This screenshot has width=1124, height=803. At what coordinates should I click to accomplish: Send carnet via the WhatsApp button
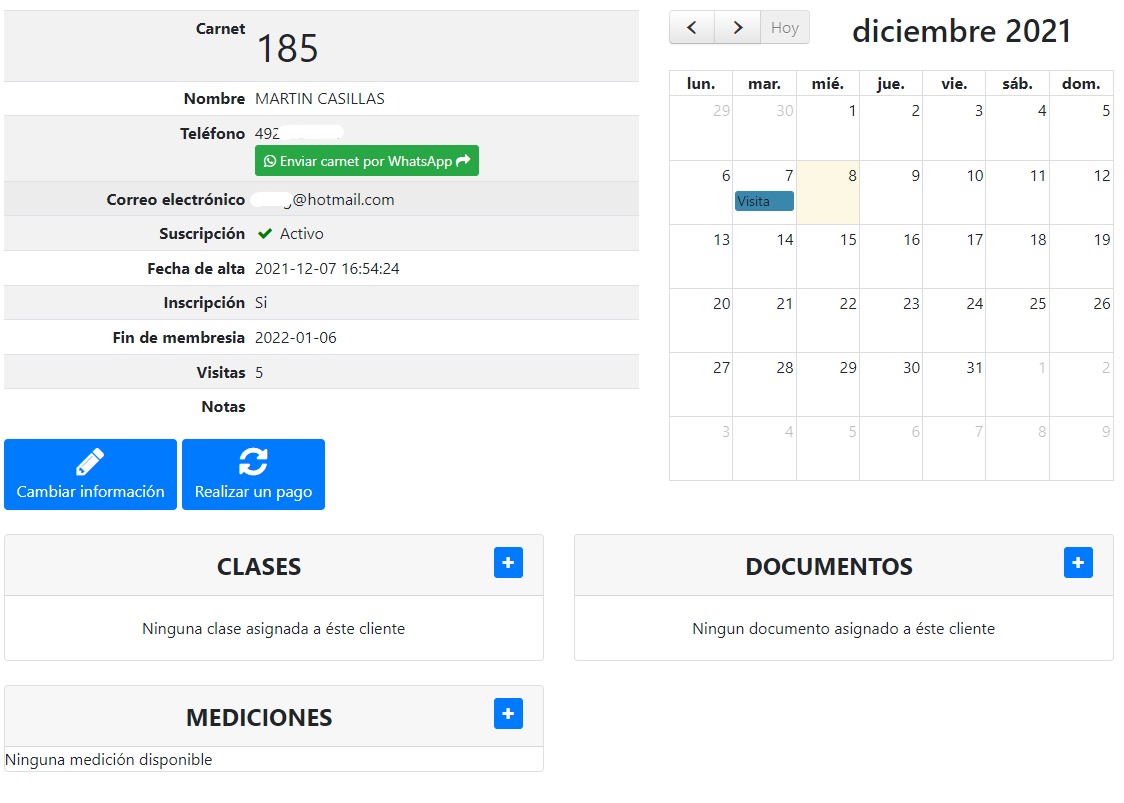coord(366,161)
